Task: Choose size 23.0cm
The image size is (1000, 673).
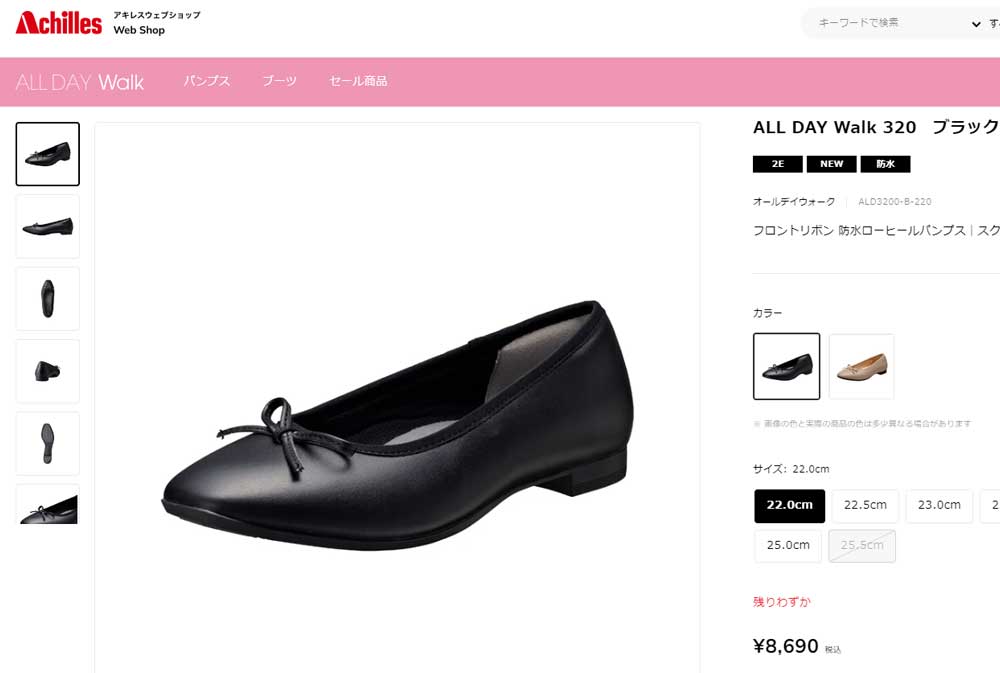Action: pyautogui.click(x=939, y=505)
